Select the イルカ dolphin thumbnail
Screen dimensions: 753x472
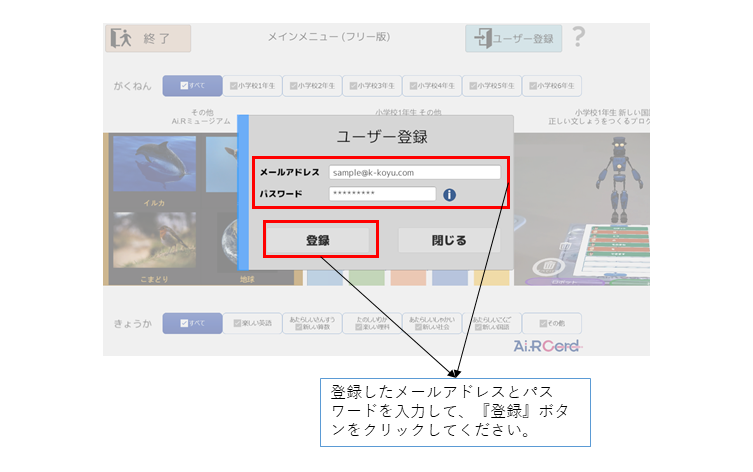pos(154,170)
